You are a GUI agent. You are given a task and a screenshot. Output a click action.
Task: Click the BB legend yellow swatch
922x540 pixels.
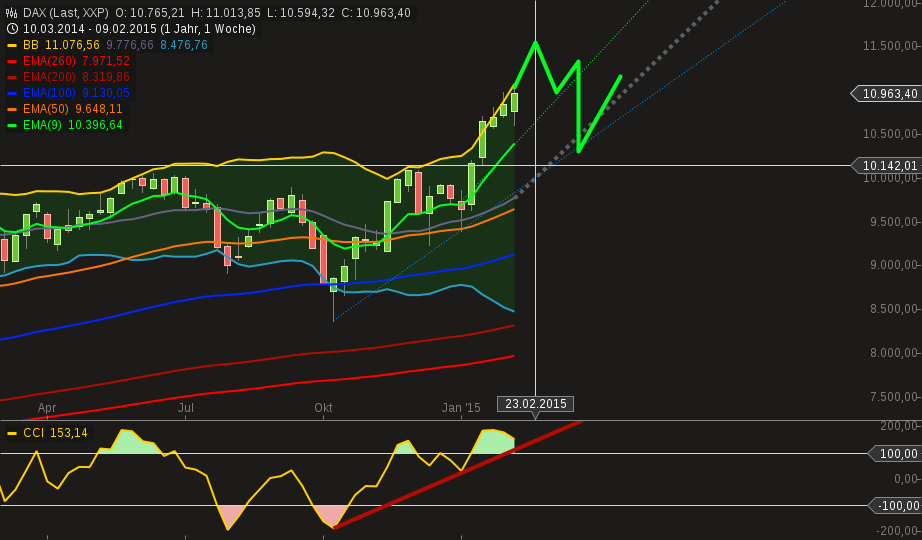click(x=12, y=45)
